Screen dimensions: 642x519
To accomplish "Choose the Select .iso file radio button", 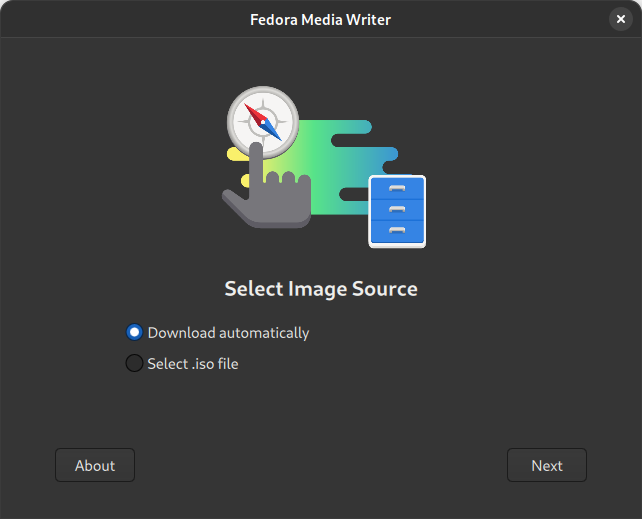I will [x=134, y=364].
